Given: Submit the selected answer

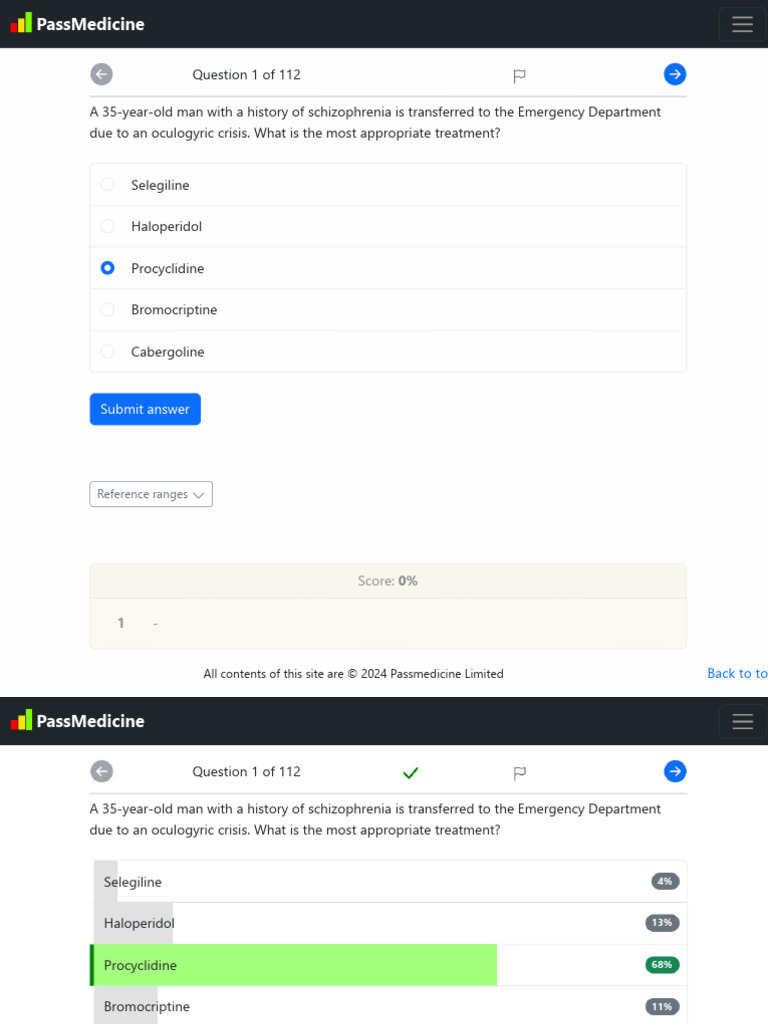Looking at the screenshot, I should (x=145, y=409).
